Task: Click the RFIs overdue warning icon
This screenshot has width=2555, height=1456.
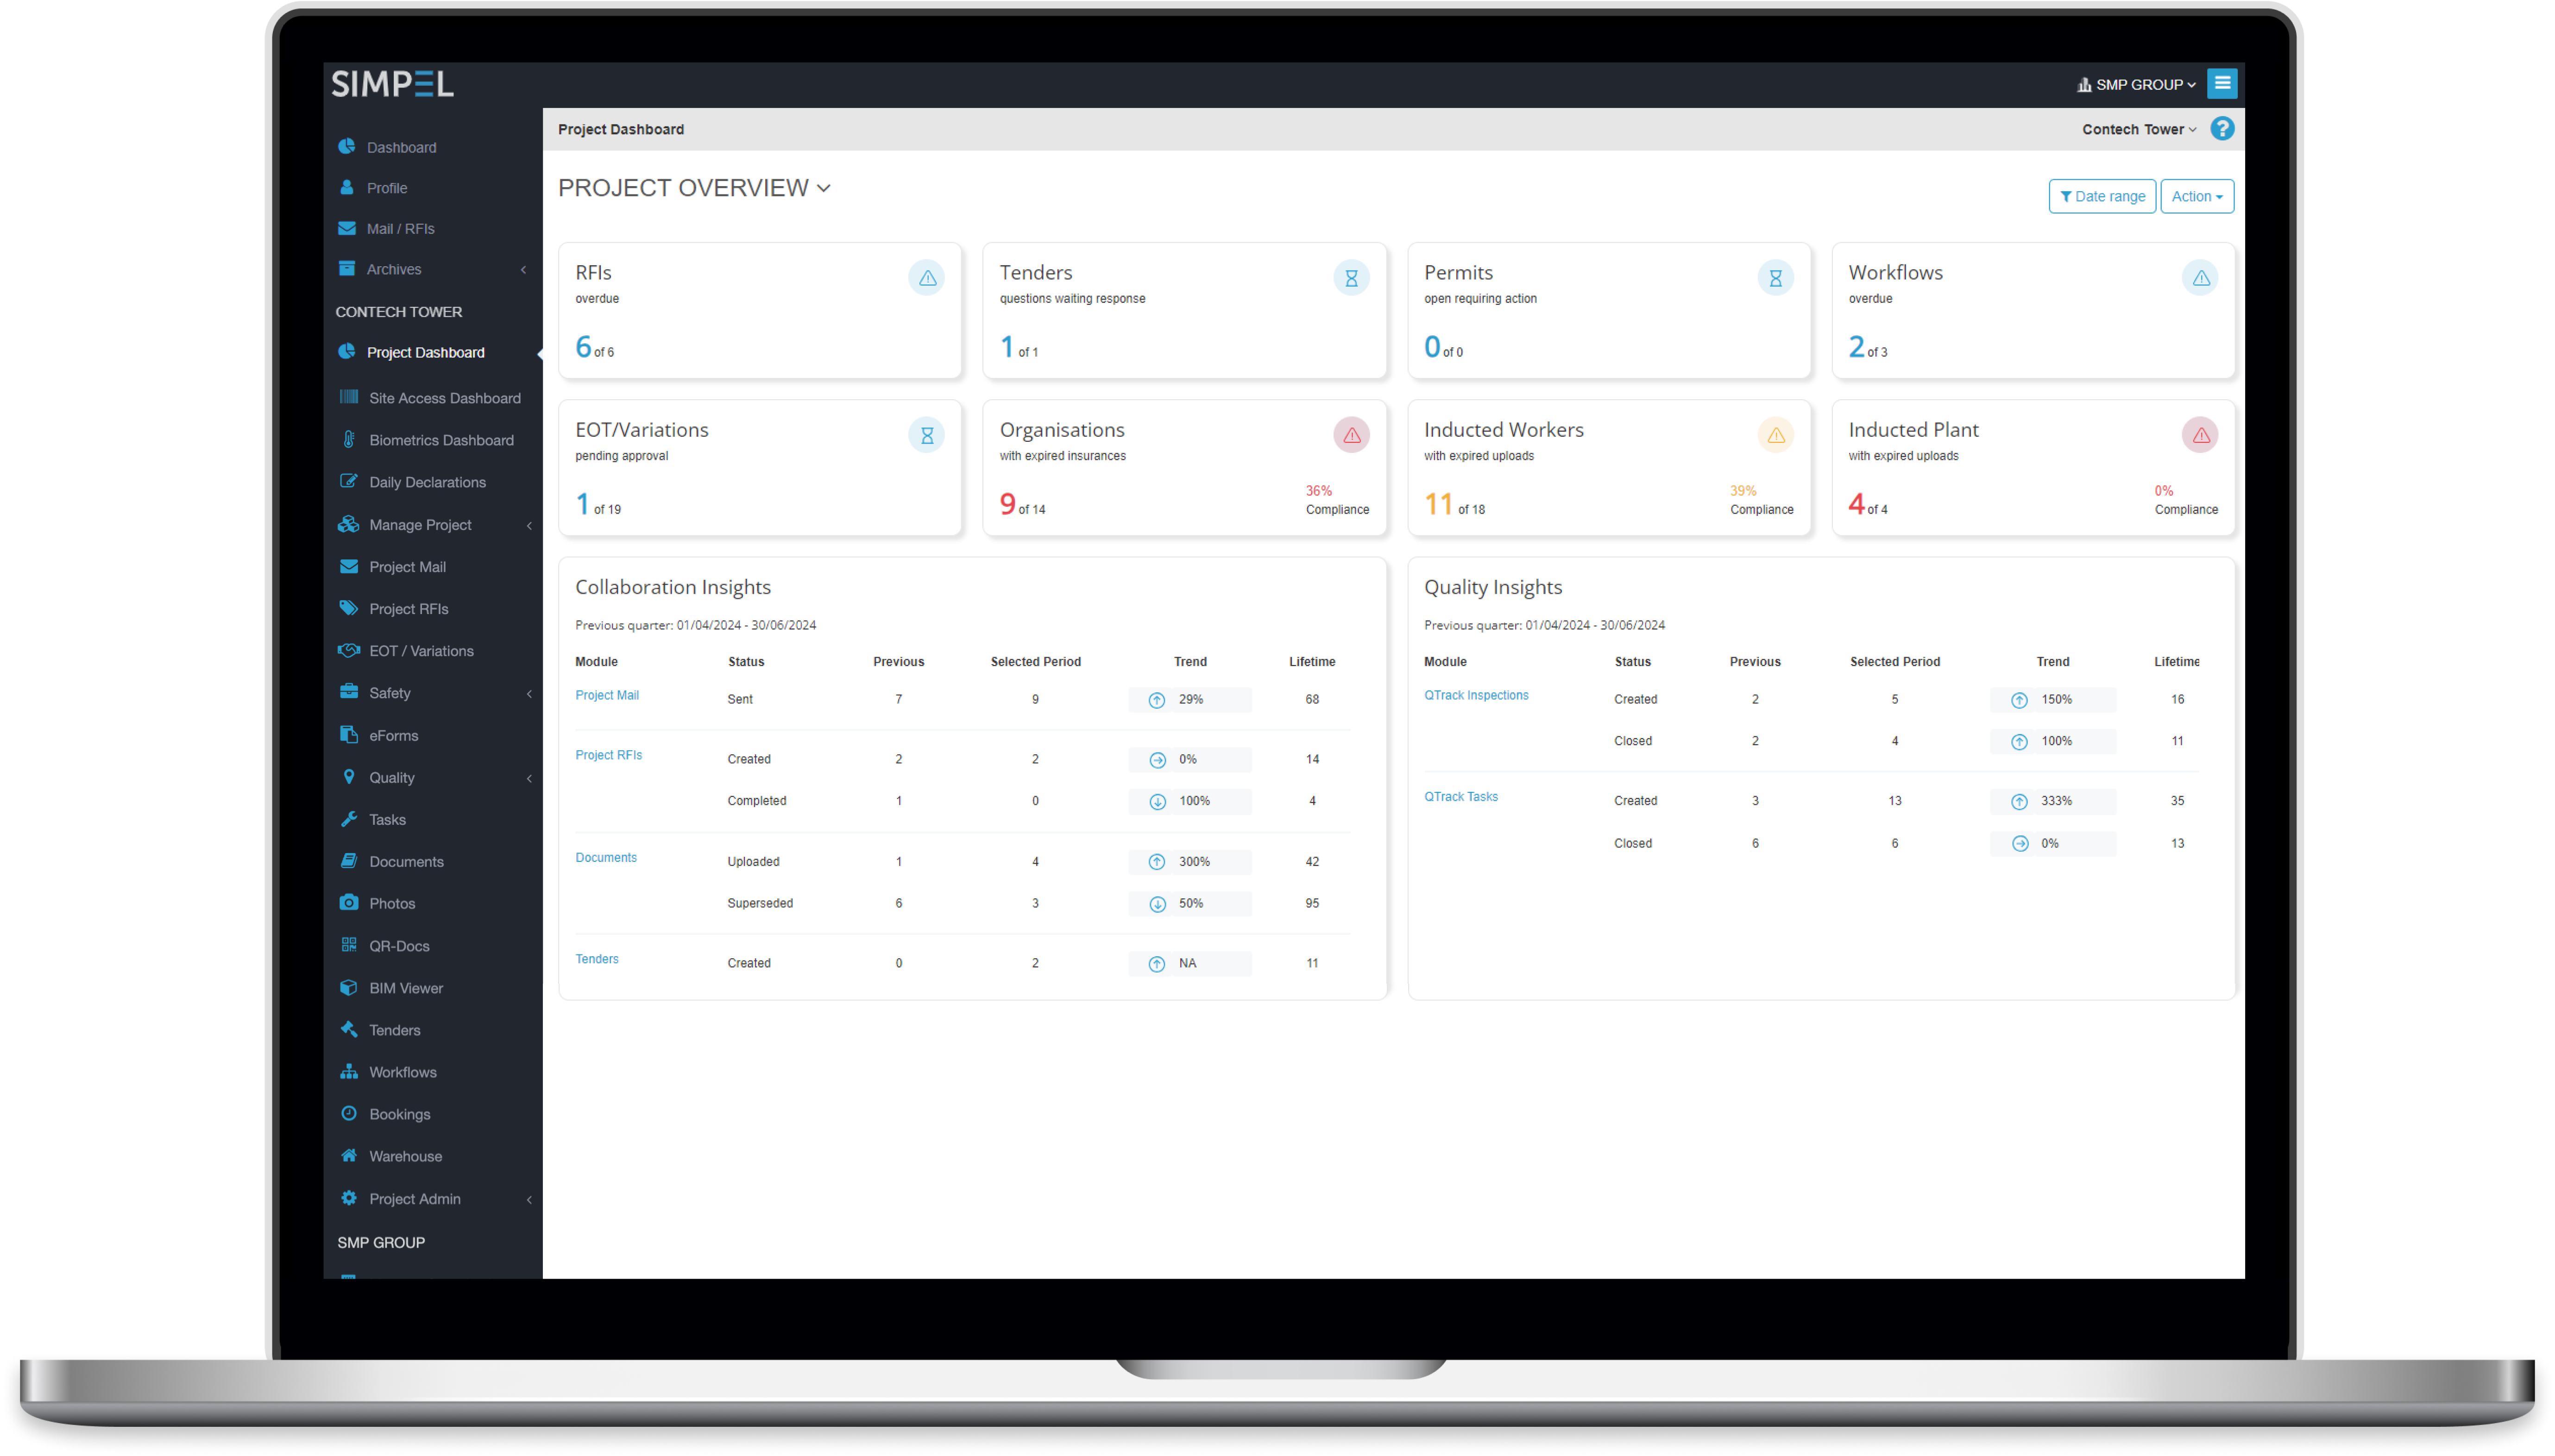Action: pos(926,277)
